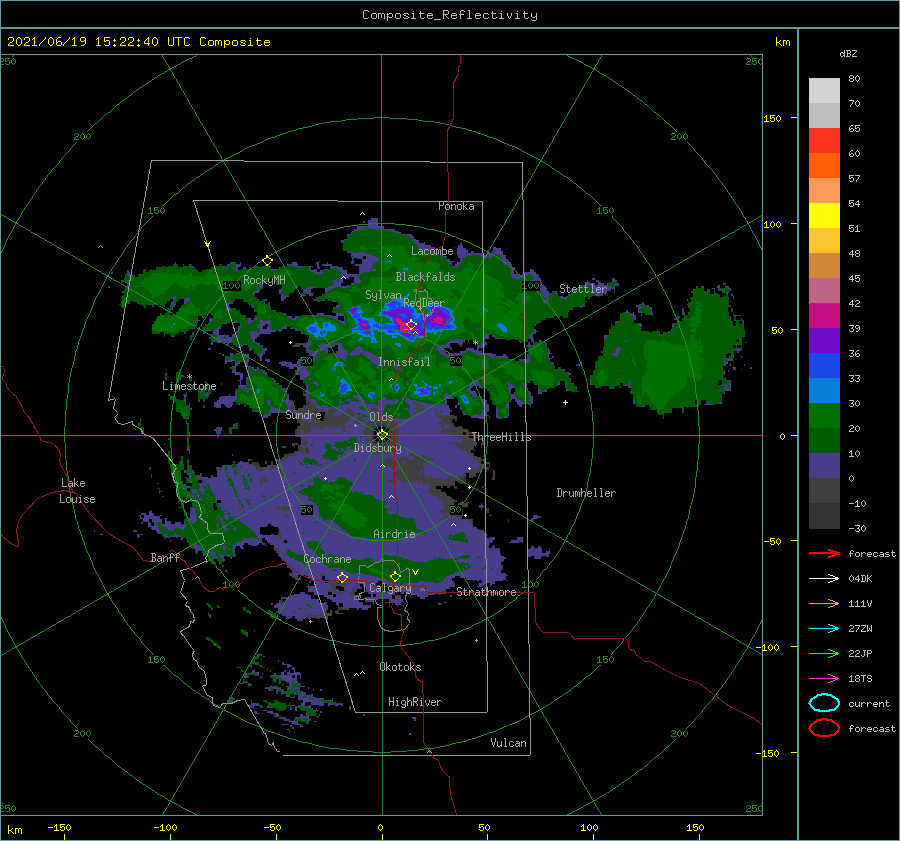Click the yellow diamond marker above Calgary label

(x=395, y=576)
